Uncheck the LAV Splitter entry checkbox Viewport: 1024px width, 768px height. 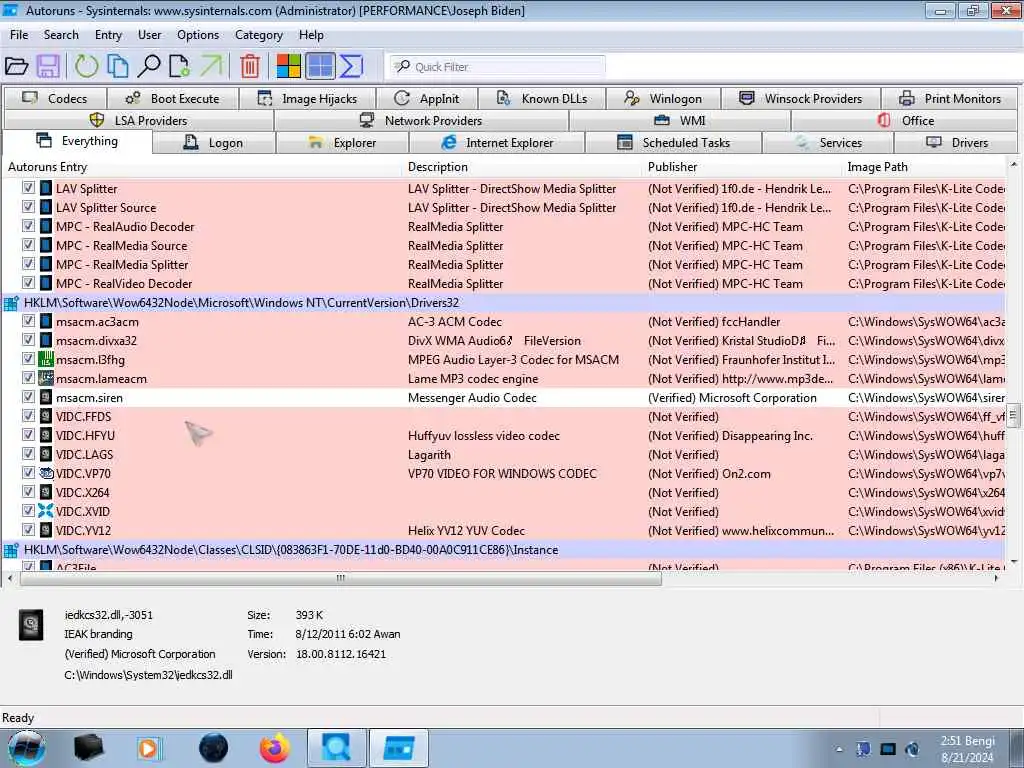pos(28,187)
